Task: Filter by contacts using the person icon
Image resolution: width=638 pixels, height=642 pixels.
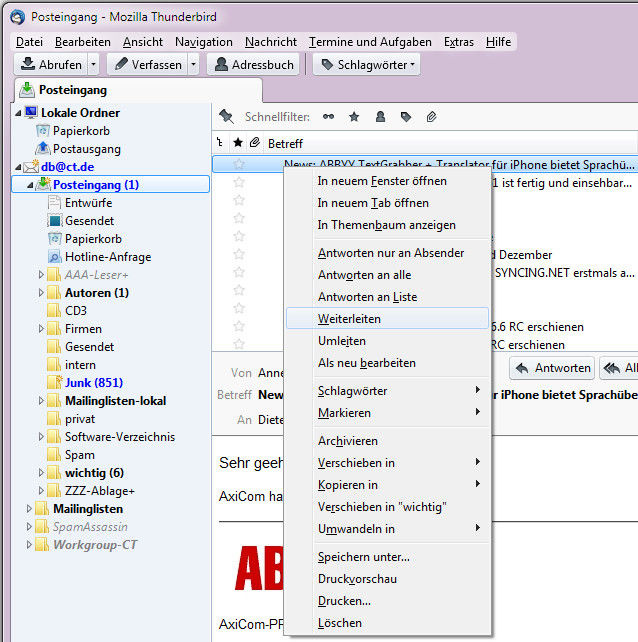Action: point(380,117)
